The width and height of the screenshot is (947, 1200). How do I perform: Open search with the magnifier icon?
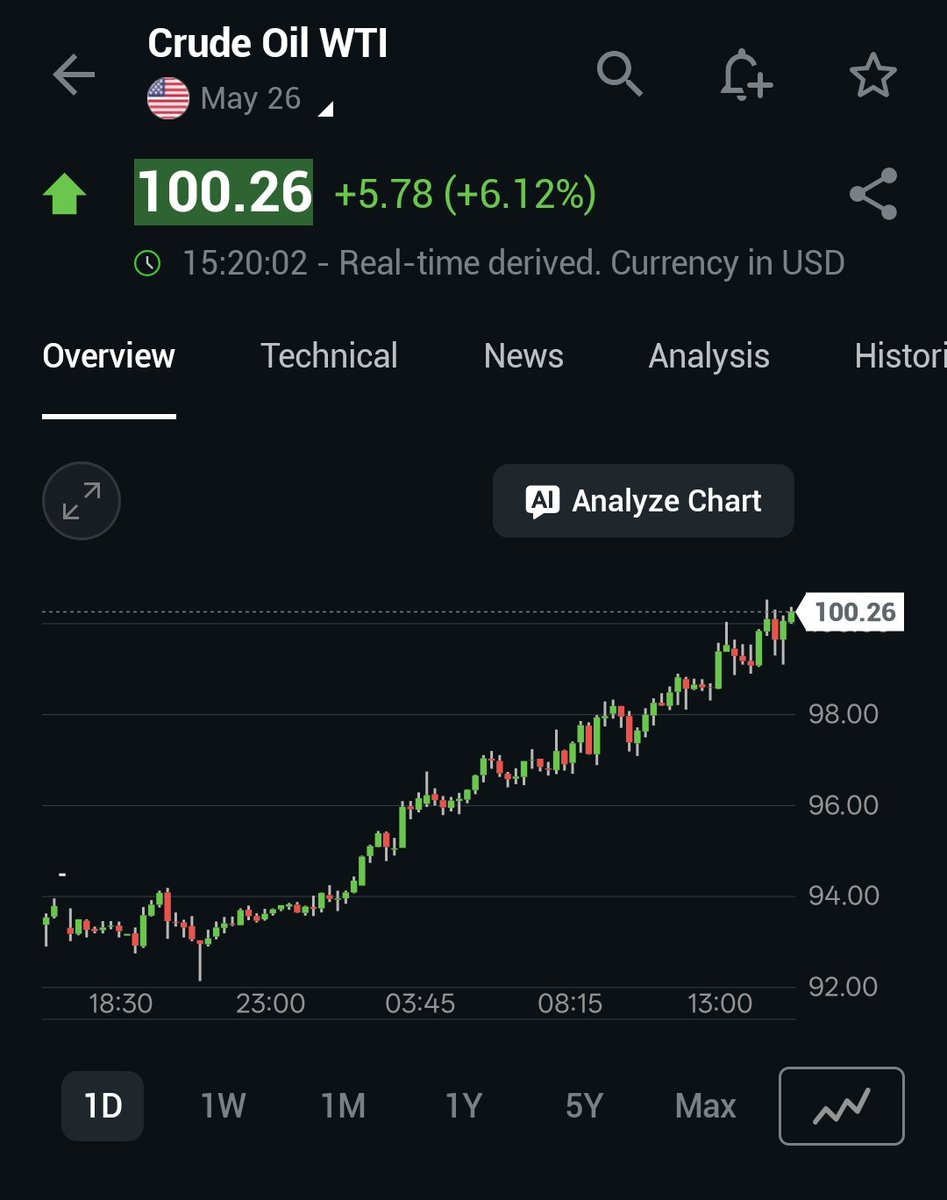coord(620,75)
